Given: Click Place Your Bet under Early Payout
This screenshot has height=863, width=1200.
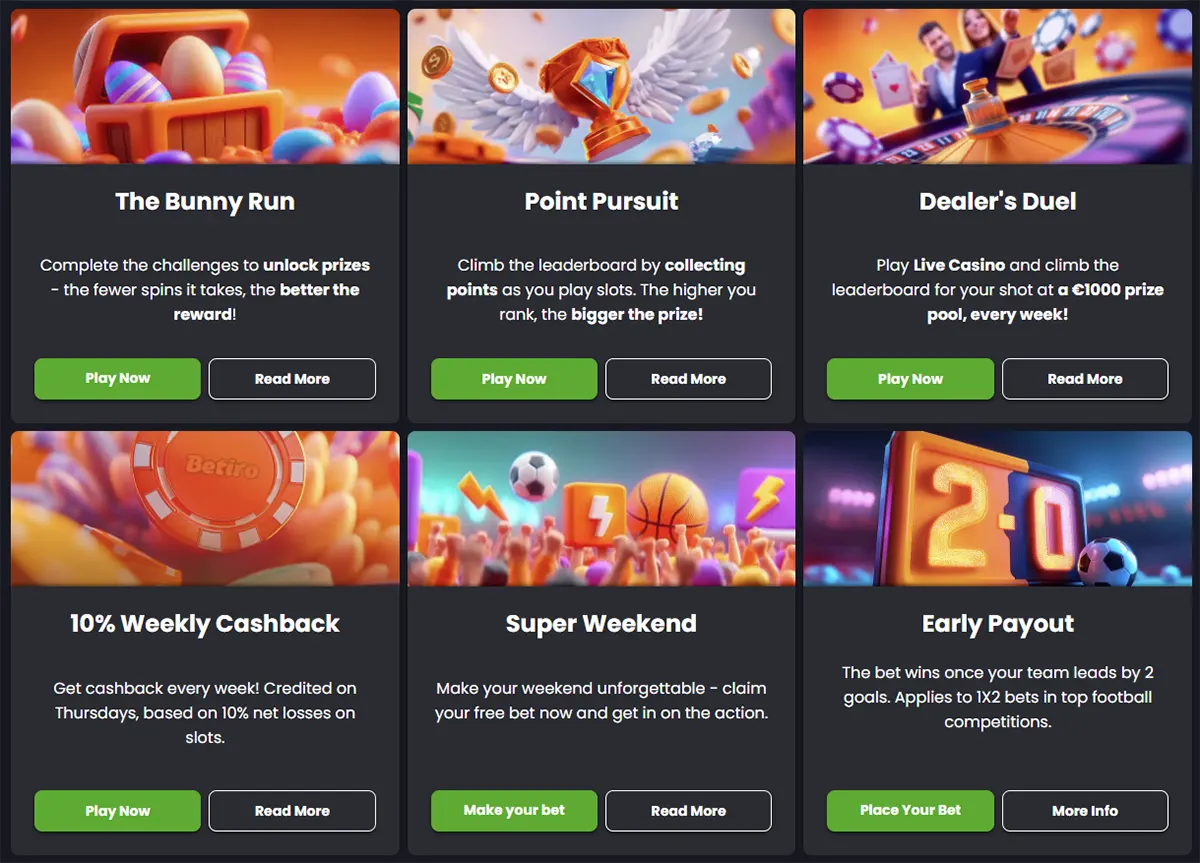Looking at the screenshot, I should [910, 811].
